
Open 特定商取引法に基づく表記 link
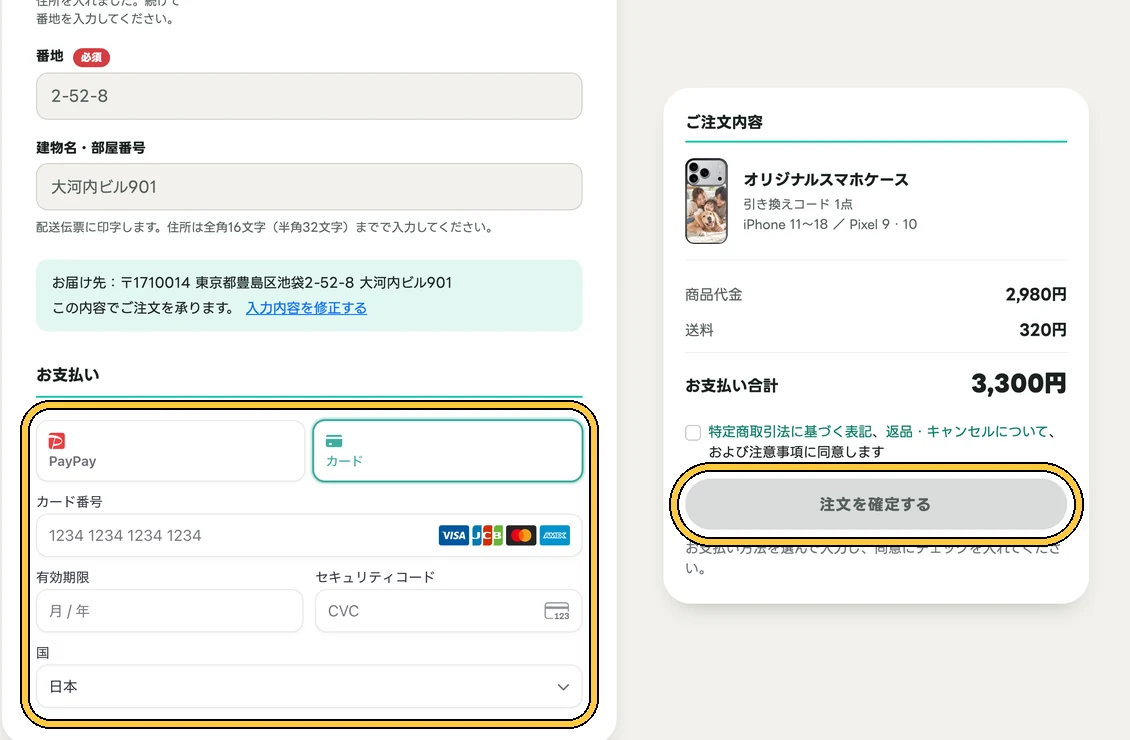(791, 432)
